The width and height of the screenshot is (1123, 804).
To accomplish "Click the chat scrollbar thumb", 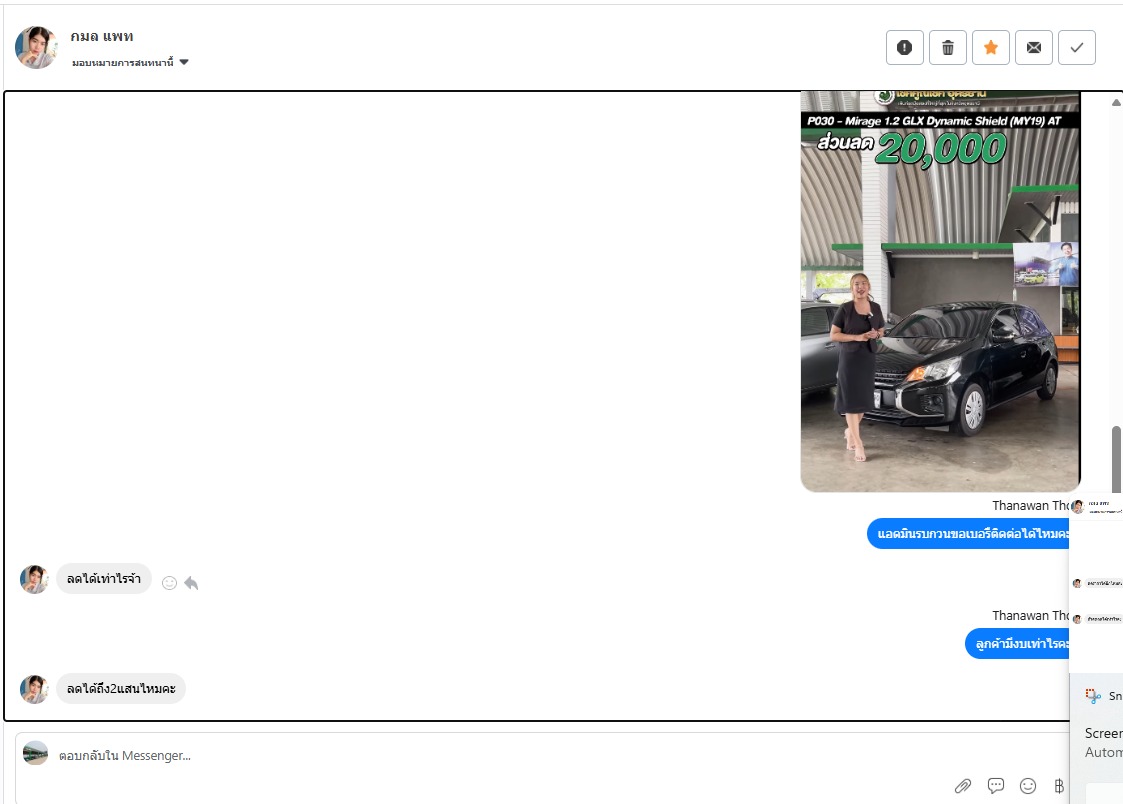I will tap(1116, 460).
